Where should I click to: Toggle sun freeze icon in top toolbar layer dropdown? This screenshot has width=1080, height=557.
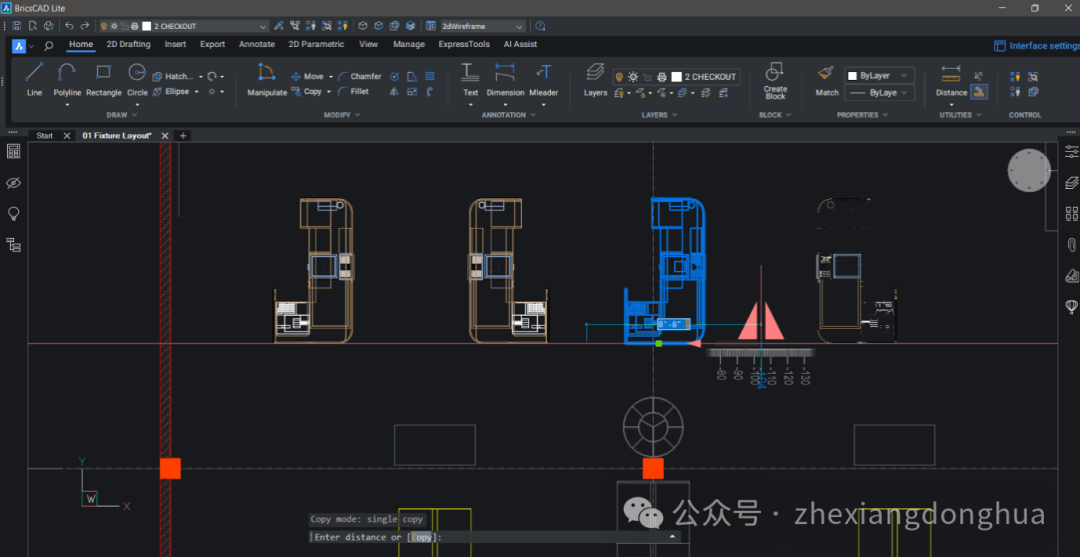point(114,26)
